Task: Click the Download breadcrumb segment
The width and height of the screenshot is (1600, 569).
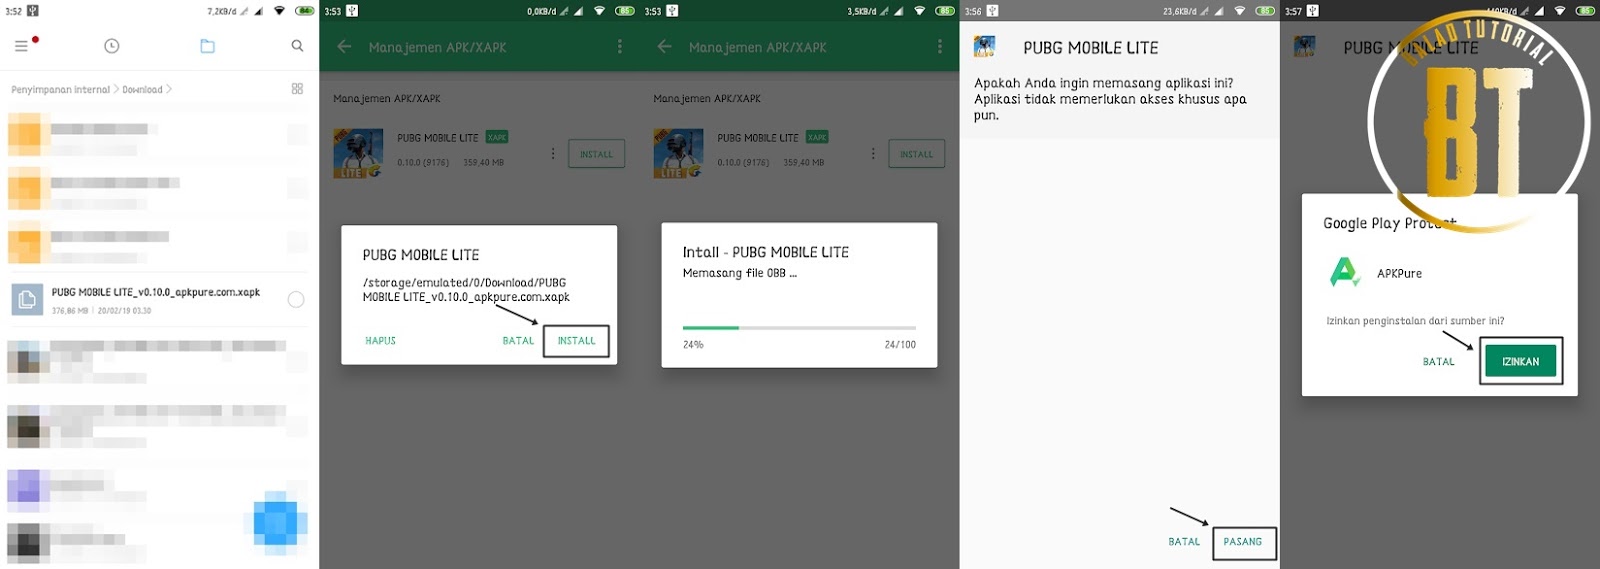Action: [x=142, y=90]
